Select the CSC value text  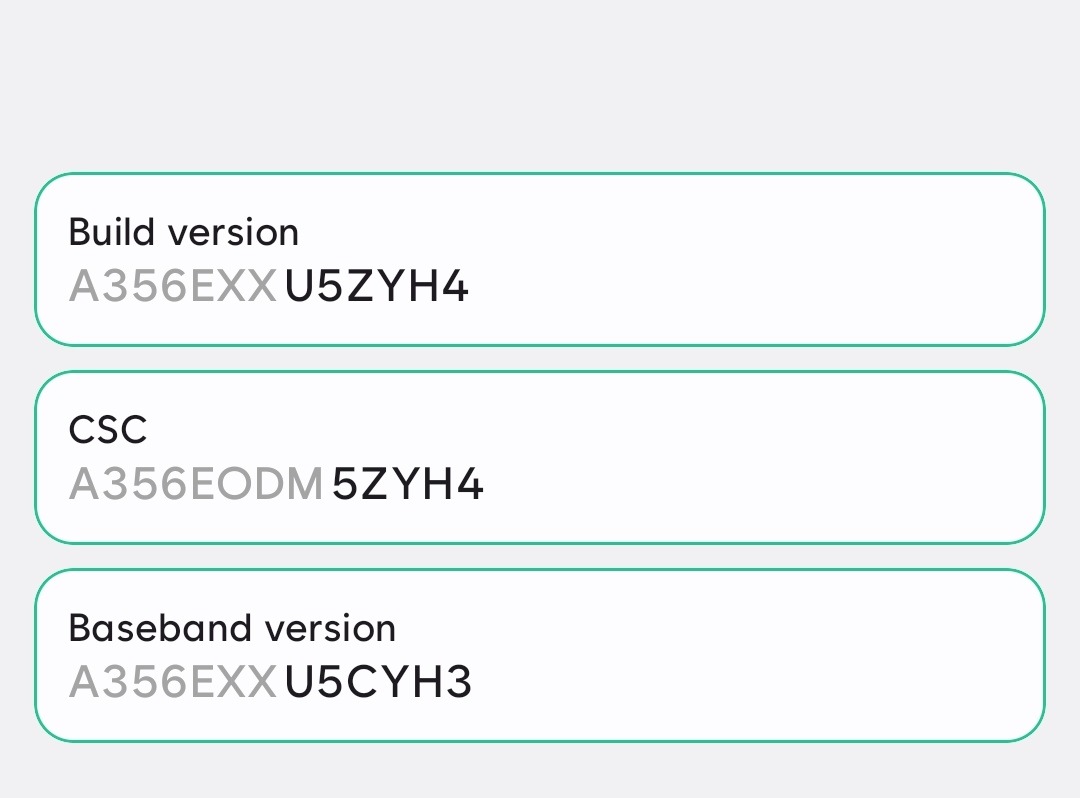277,483
